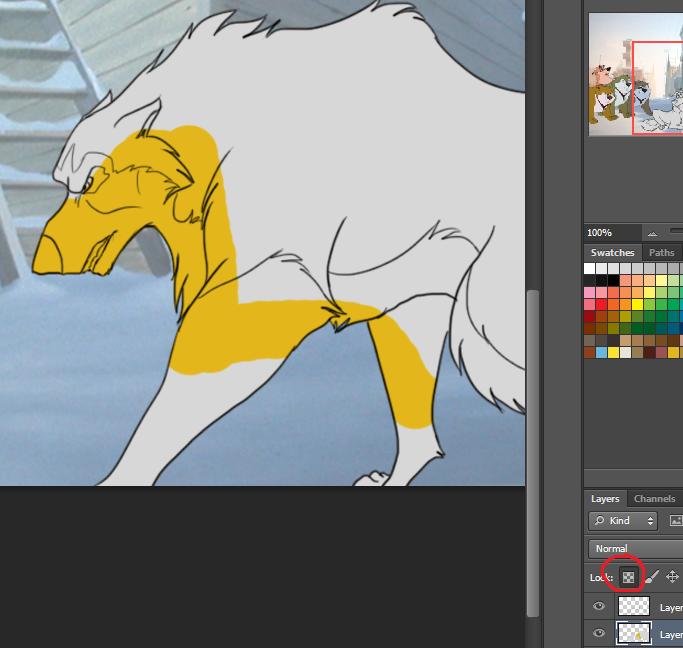This screenshot has width=683, height=648.
Task: Open the Normal blend mode dropdown
Action: (x=636, y=549)
